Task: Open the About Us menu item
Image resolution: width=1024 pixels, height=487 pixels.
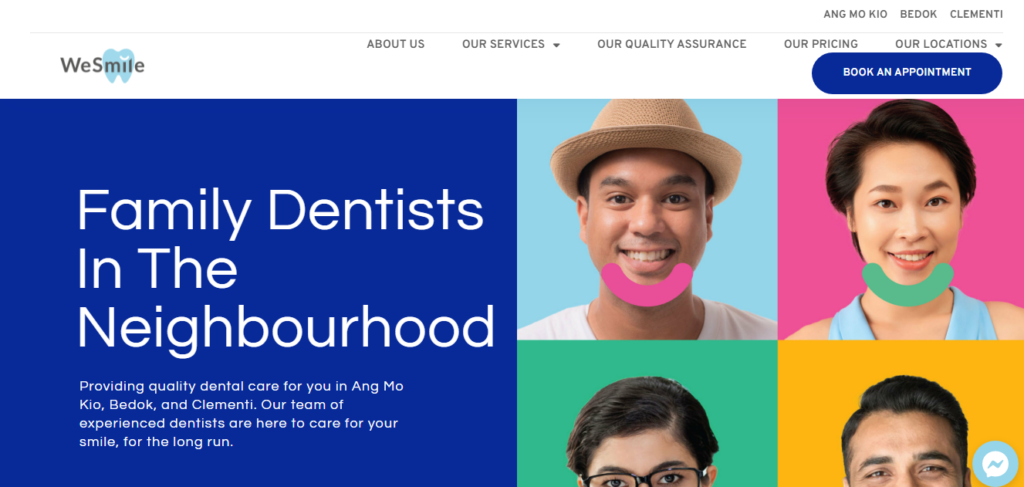Action: [396, 44]
